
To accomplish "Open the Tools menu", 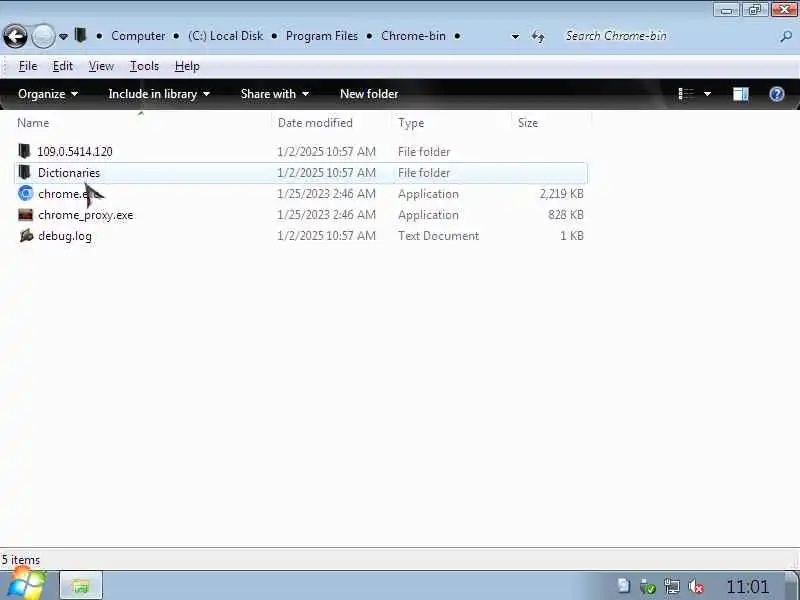I will click(144, 66).
